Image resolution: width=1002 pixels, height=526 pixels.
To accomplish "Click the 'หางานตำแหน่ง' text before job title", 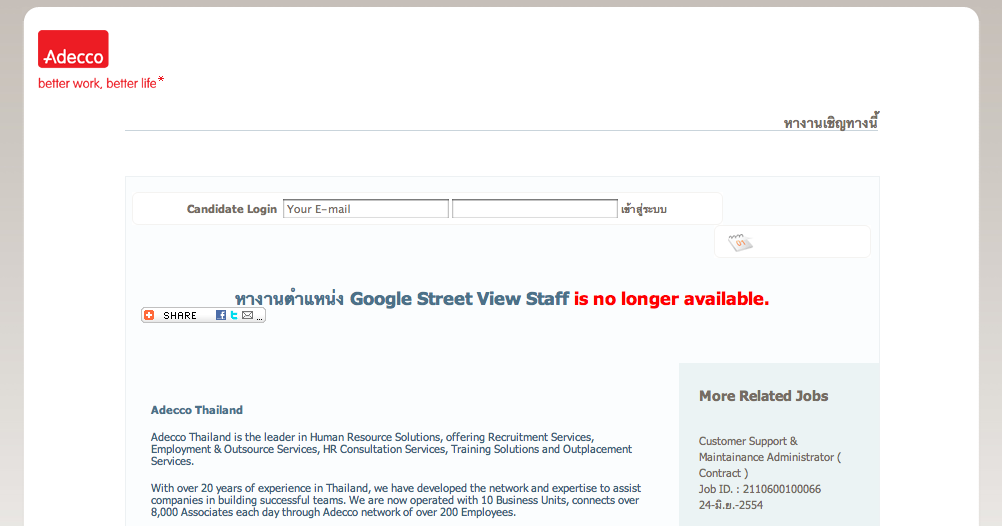I will click(x=289, y=299).
